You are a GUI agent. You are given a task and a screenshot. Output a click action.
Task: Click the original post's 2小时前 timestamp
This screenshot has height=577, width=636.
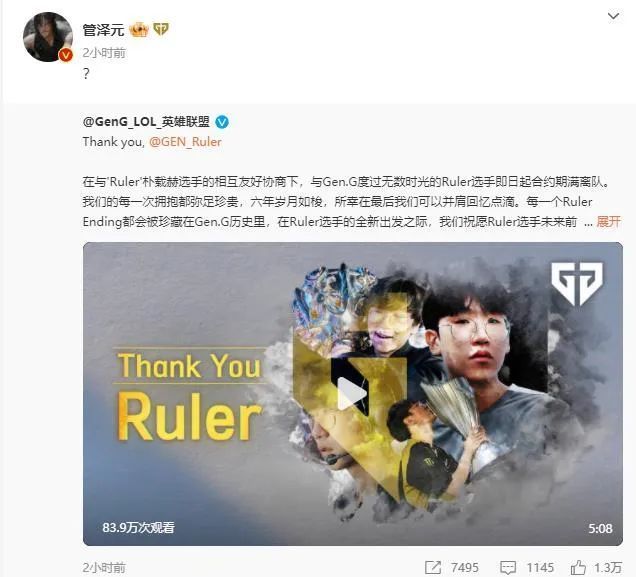point(104,567)
